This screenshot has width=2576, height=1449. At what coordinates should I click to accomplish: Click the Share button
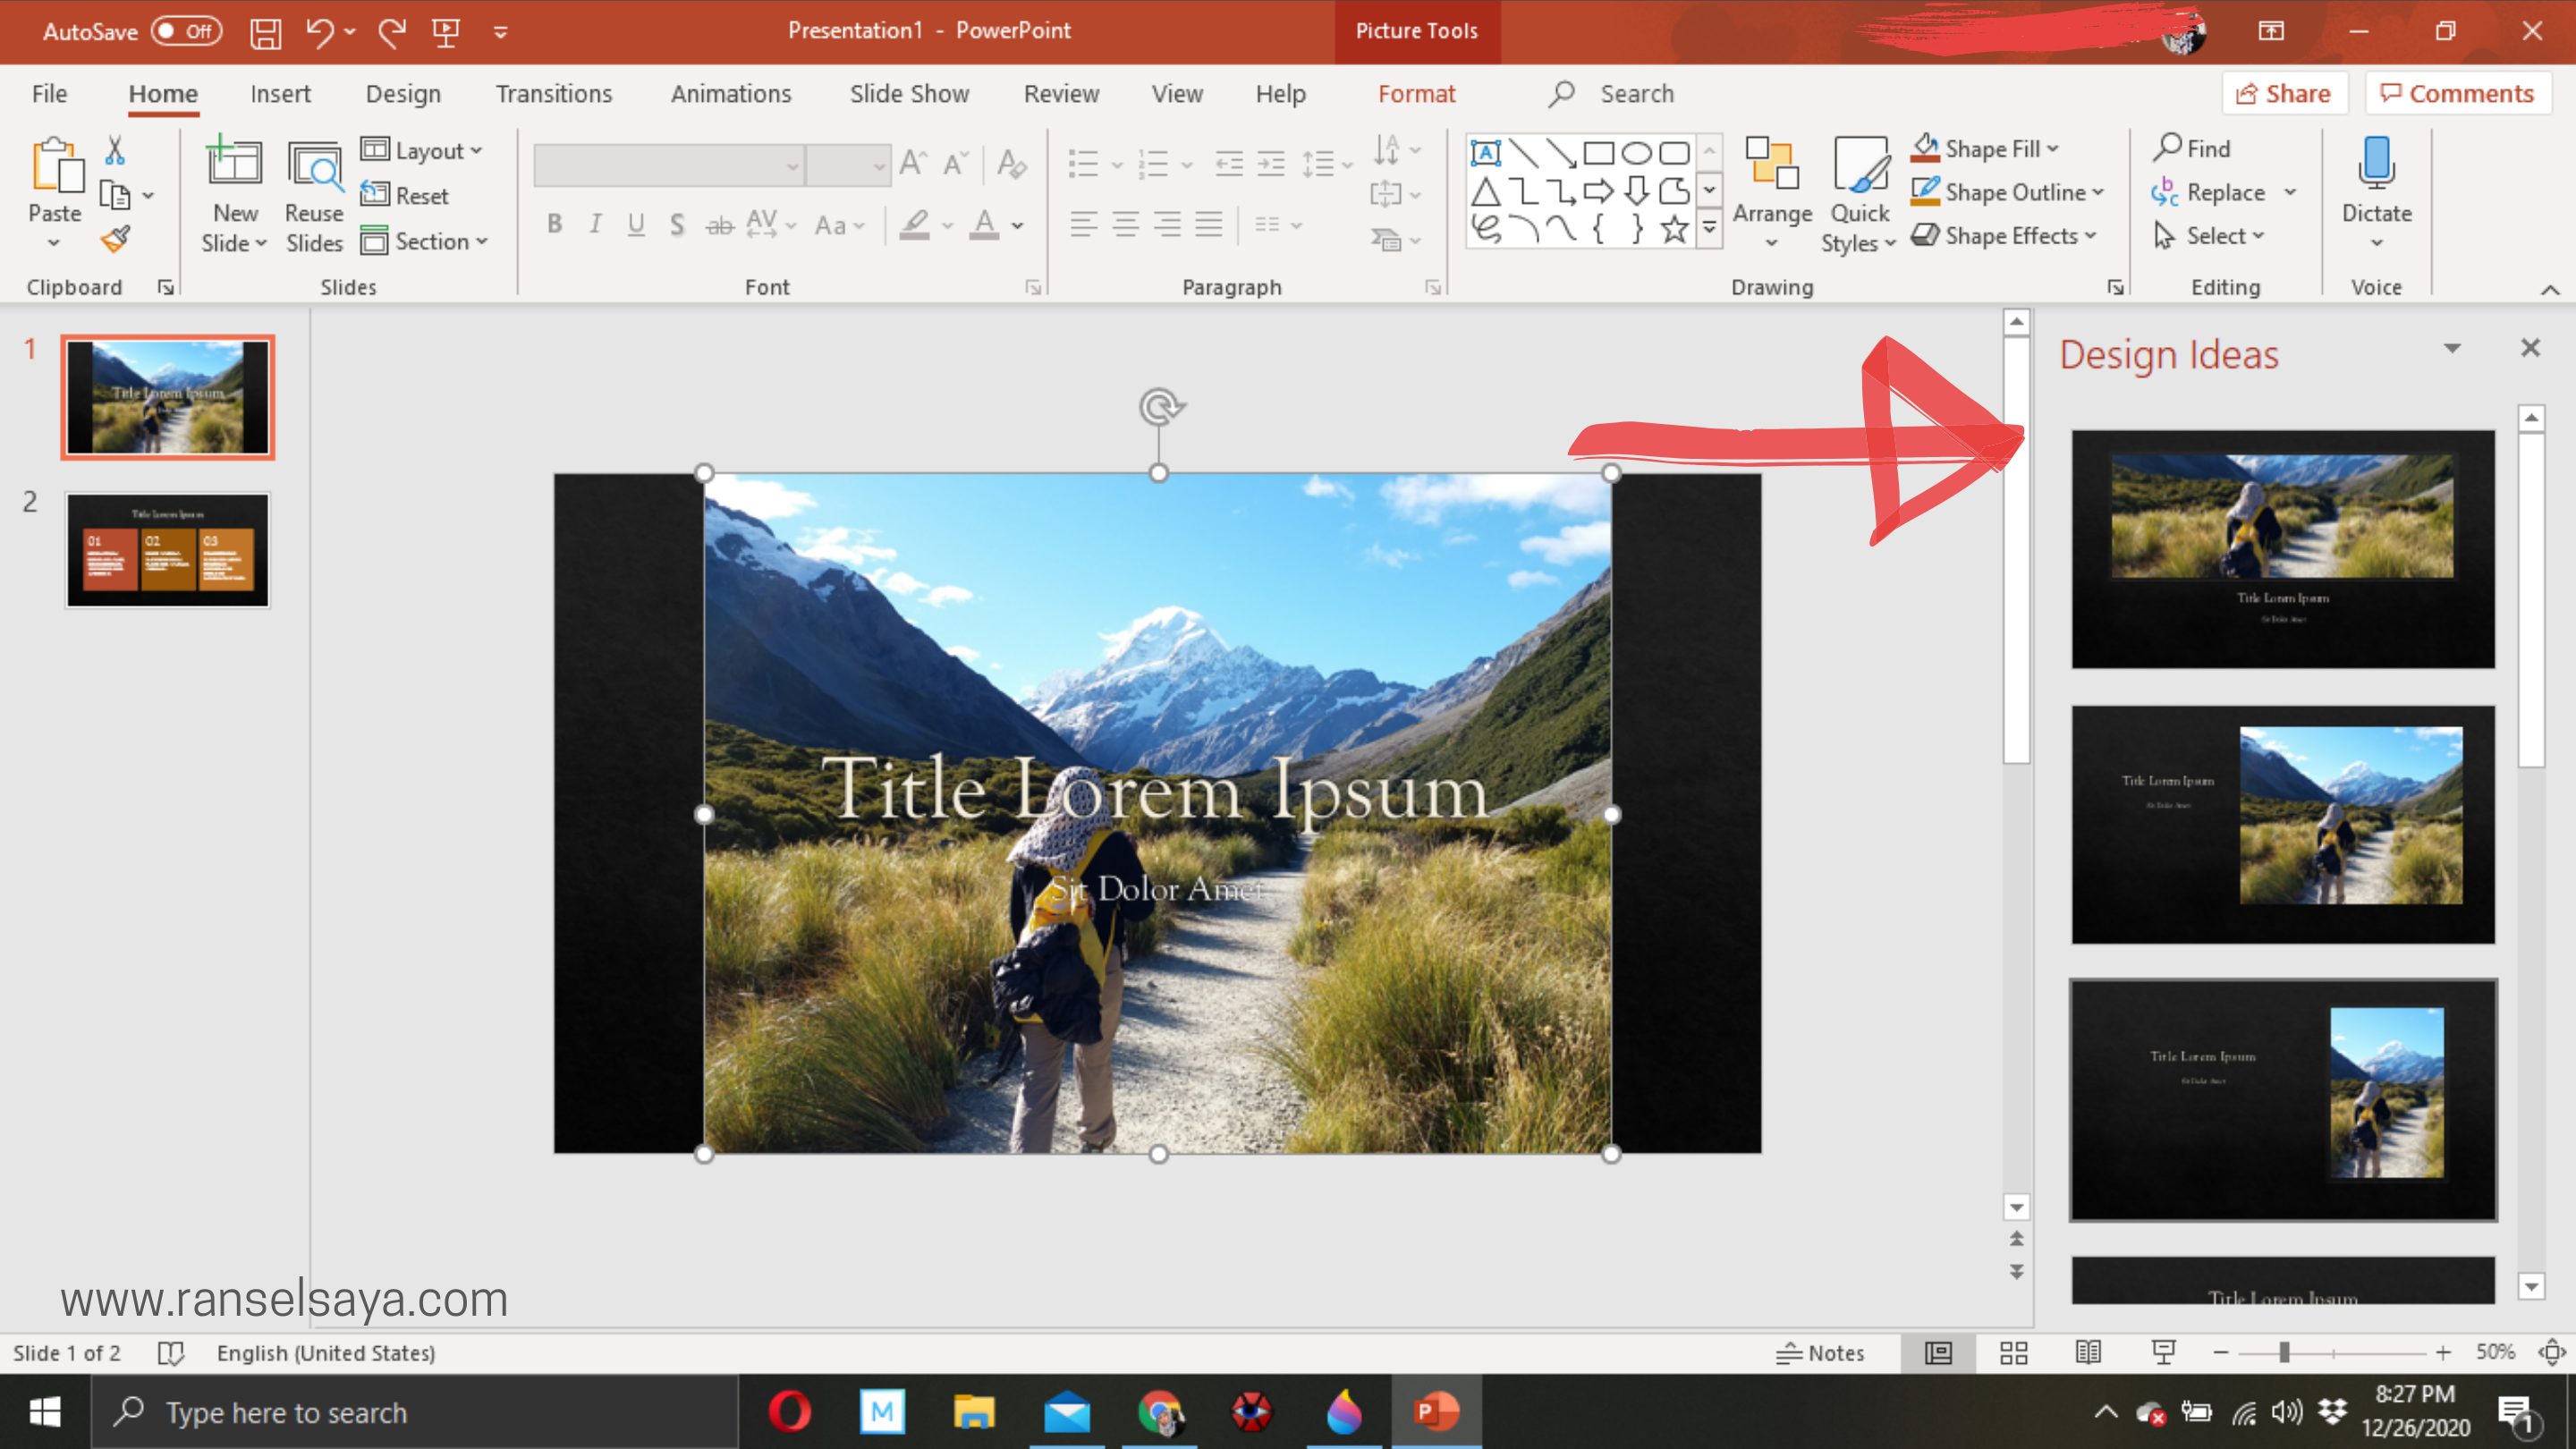pos(2283,94)
